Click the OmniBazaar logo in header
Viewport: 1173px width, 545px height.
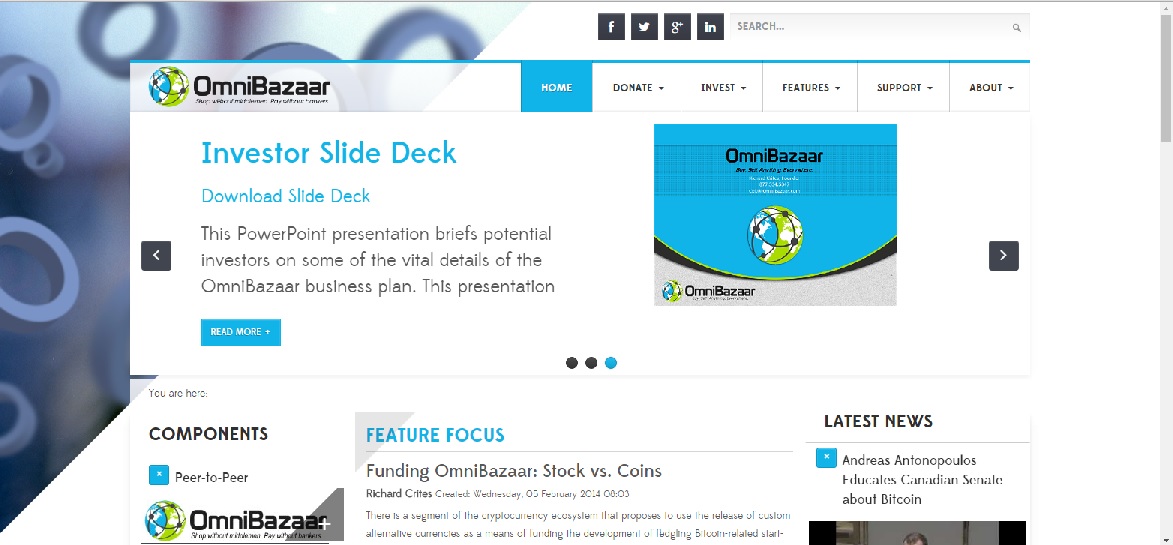[x=240, y=87]
